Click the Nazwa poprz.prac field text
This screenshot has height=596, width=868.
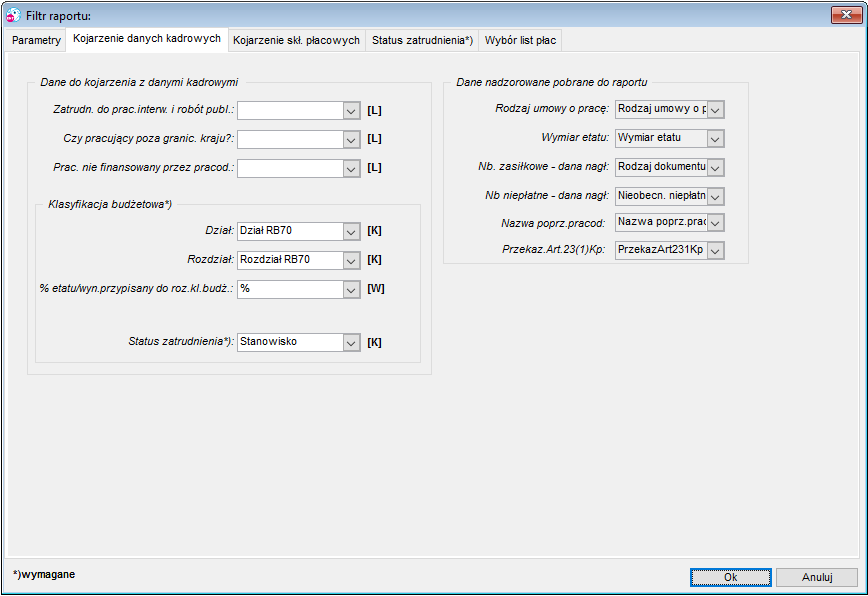(662, 221)
